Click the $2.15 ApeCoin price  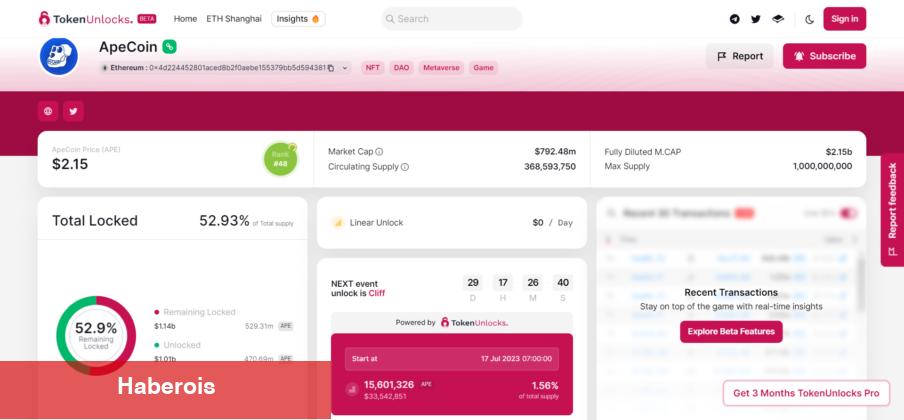[x=70, y=164]
